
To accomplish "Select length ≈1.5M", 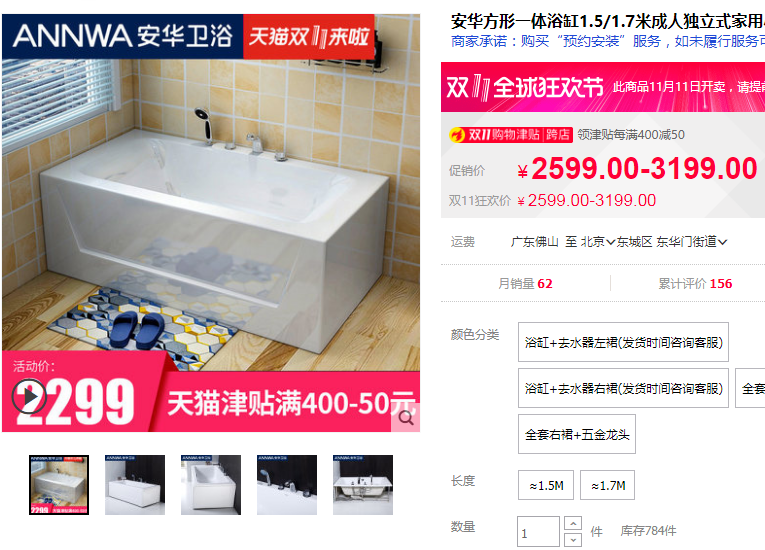I will [546, 485].
